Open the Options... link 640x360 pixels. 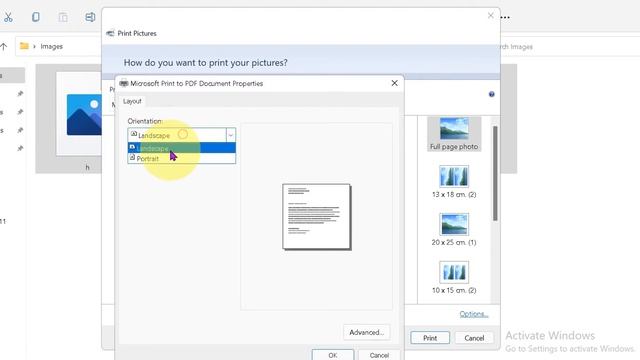point(474,314)
